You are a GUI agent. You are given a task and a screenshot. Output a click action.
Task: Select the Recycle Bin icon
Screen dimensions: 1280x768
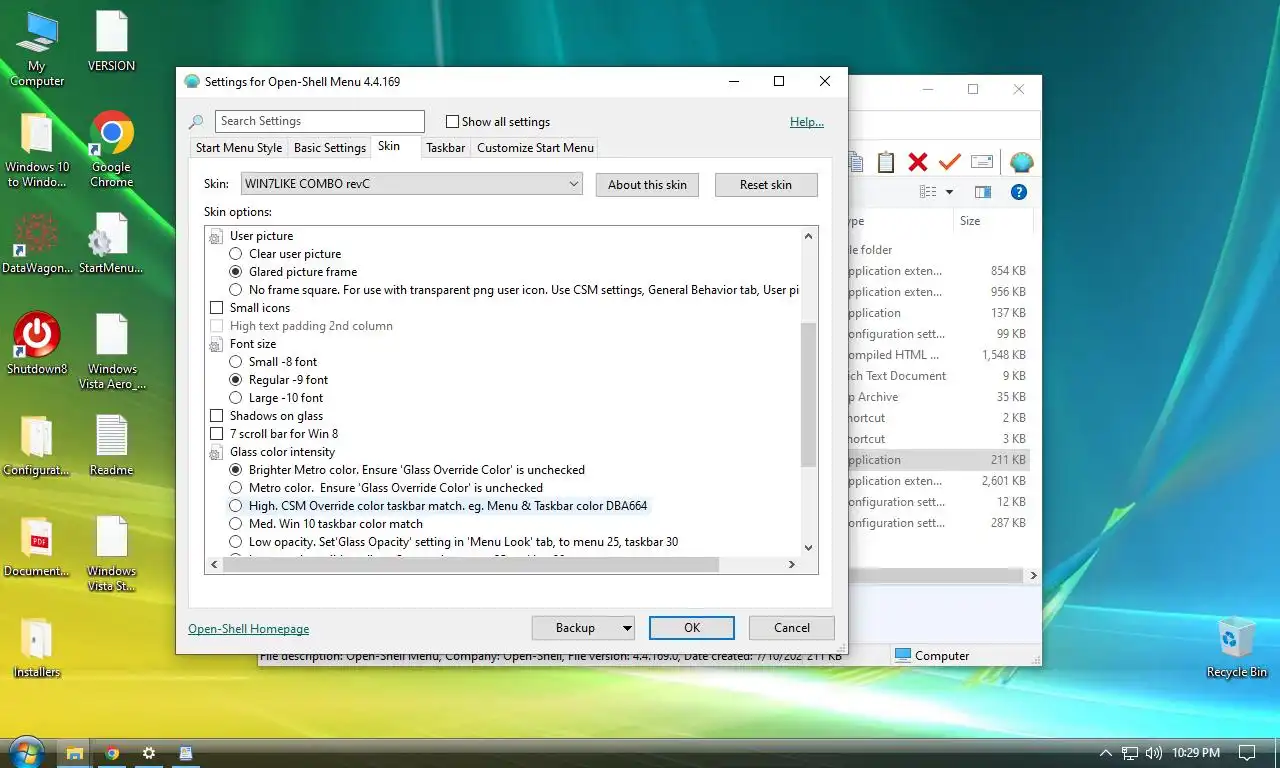[x=1237, y=647]
